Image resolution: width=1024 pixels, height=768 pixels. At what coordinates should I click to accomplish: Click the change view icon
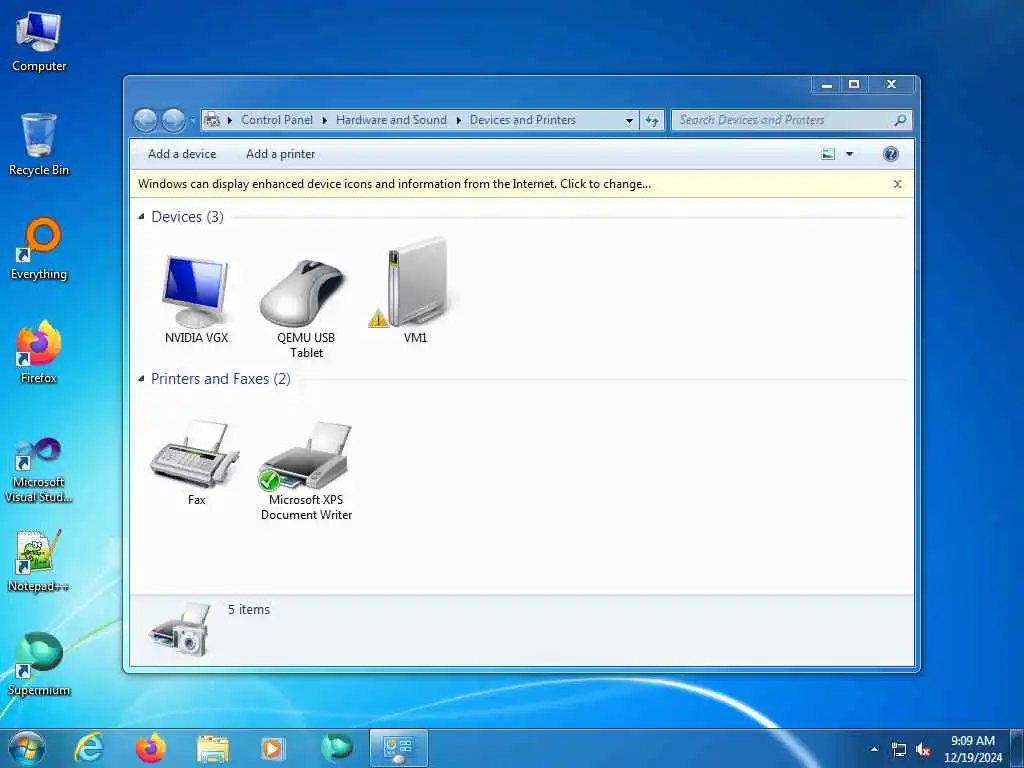828,154
